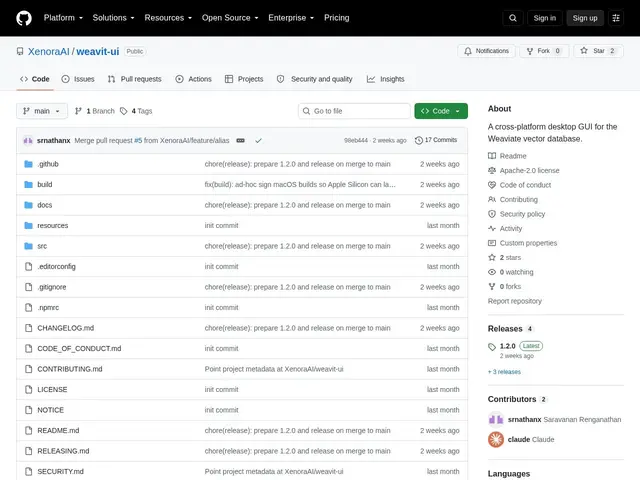Switch to the Actions tab
This screenshot has width=640, height=480.
tap(193, 79)
